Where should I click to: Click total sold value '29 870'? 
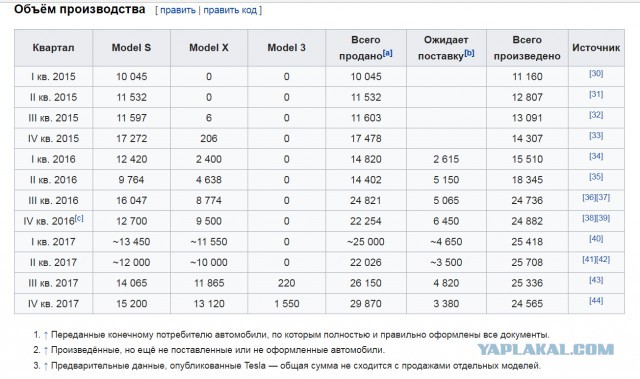click(366, 304)
